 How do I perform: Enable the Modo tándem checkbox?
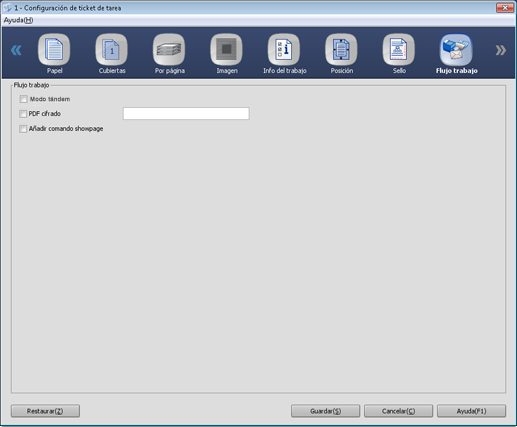pyautogui.click(x=23, y=99)
